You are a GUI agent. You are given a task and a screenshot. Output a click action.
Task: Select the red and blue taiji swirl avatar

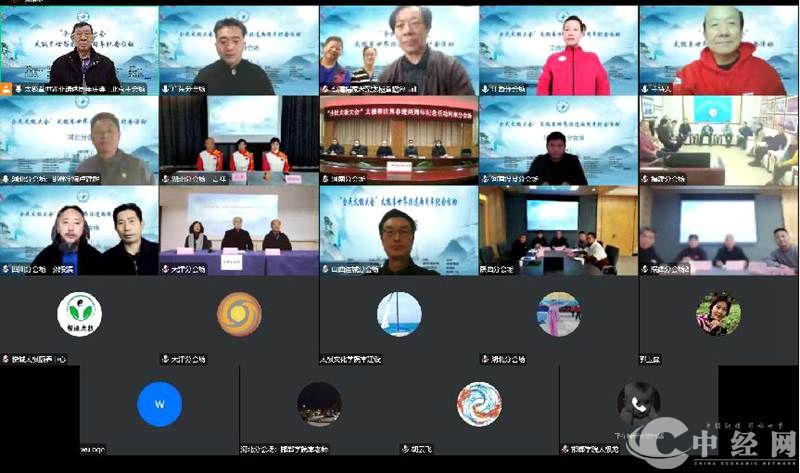pyautogui.click(x=479, y=404)
